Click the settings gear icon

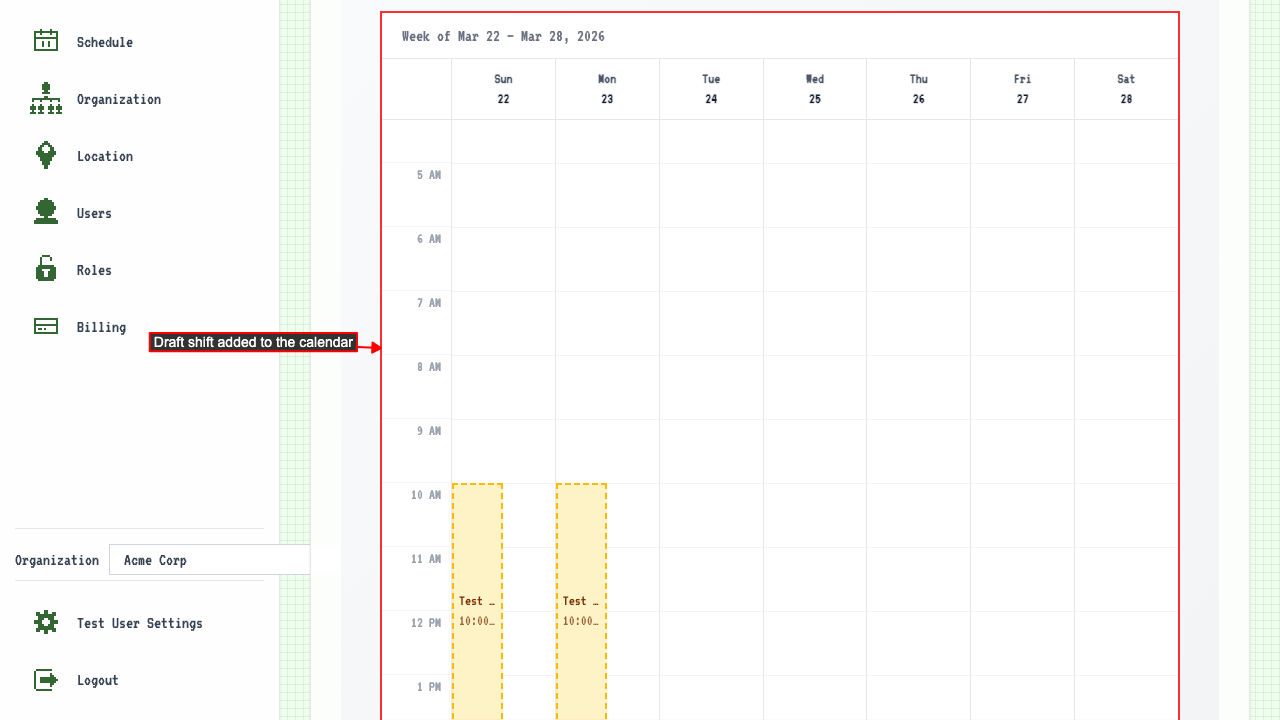click(x=46, y=622)
